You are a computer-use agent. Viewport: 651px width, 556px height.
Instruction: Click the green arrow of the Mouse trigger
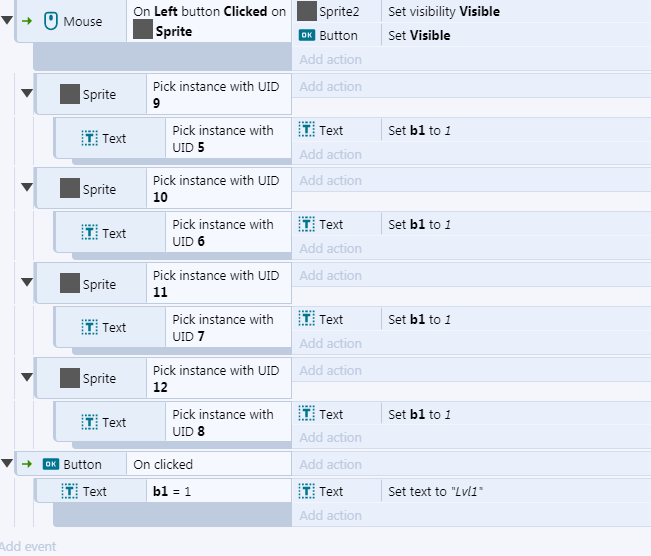27,21
